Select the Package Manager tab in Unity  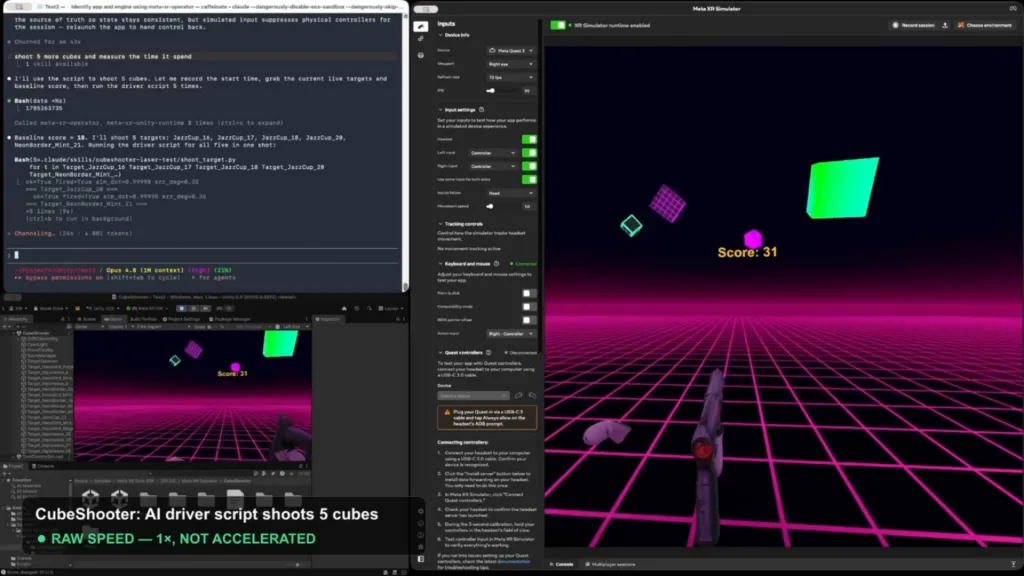(x=229, y=319)
